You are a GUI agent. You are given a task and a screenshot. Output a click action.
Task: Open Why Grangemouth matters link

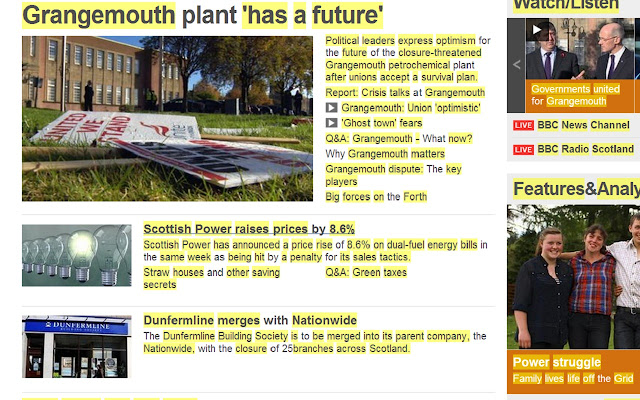[x=385, y=154]
